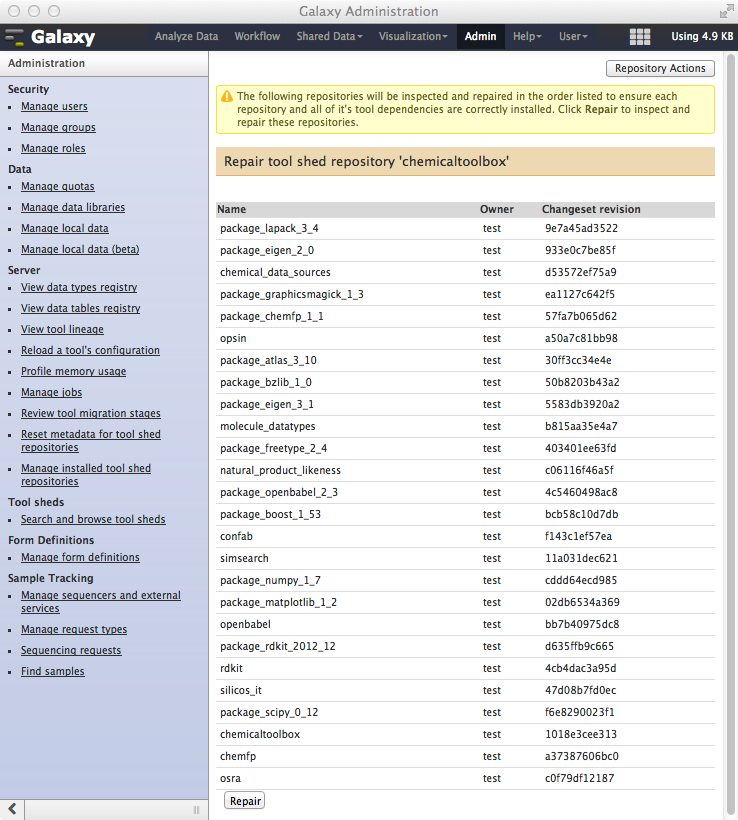738x820 pixels.
Task: Click the Using 4.9 KB quota text
Action: (x=702, y=37)
